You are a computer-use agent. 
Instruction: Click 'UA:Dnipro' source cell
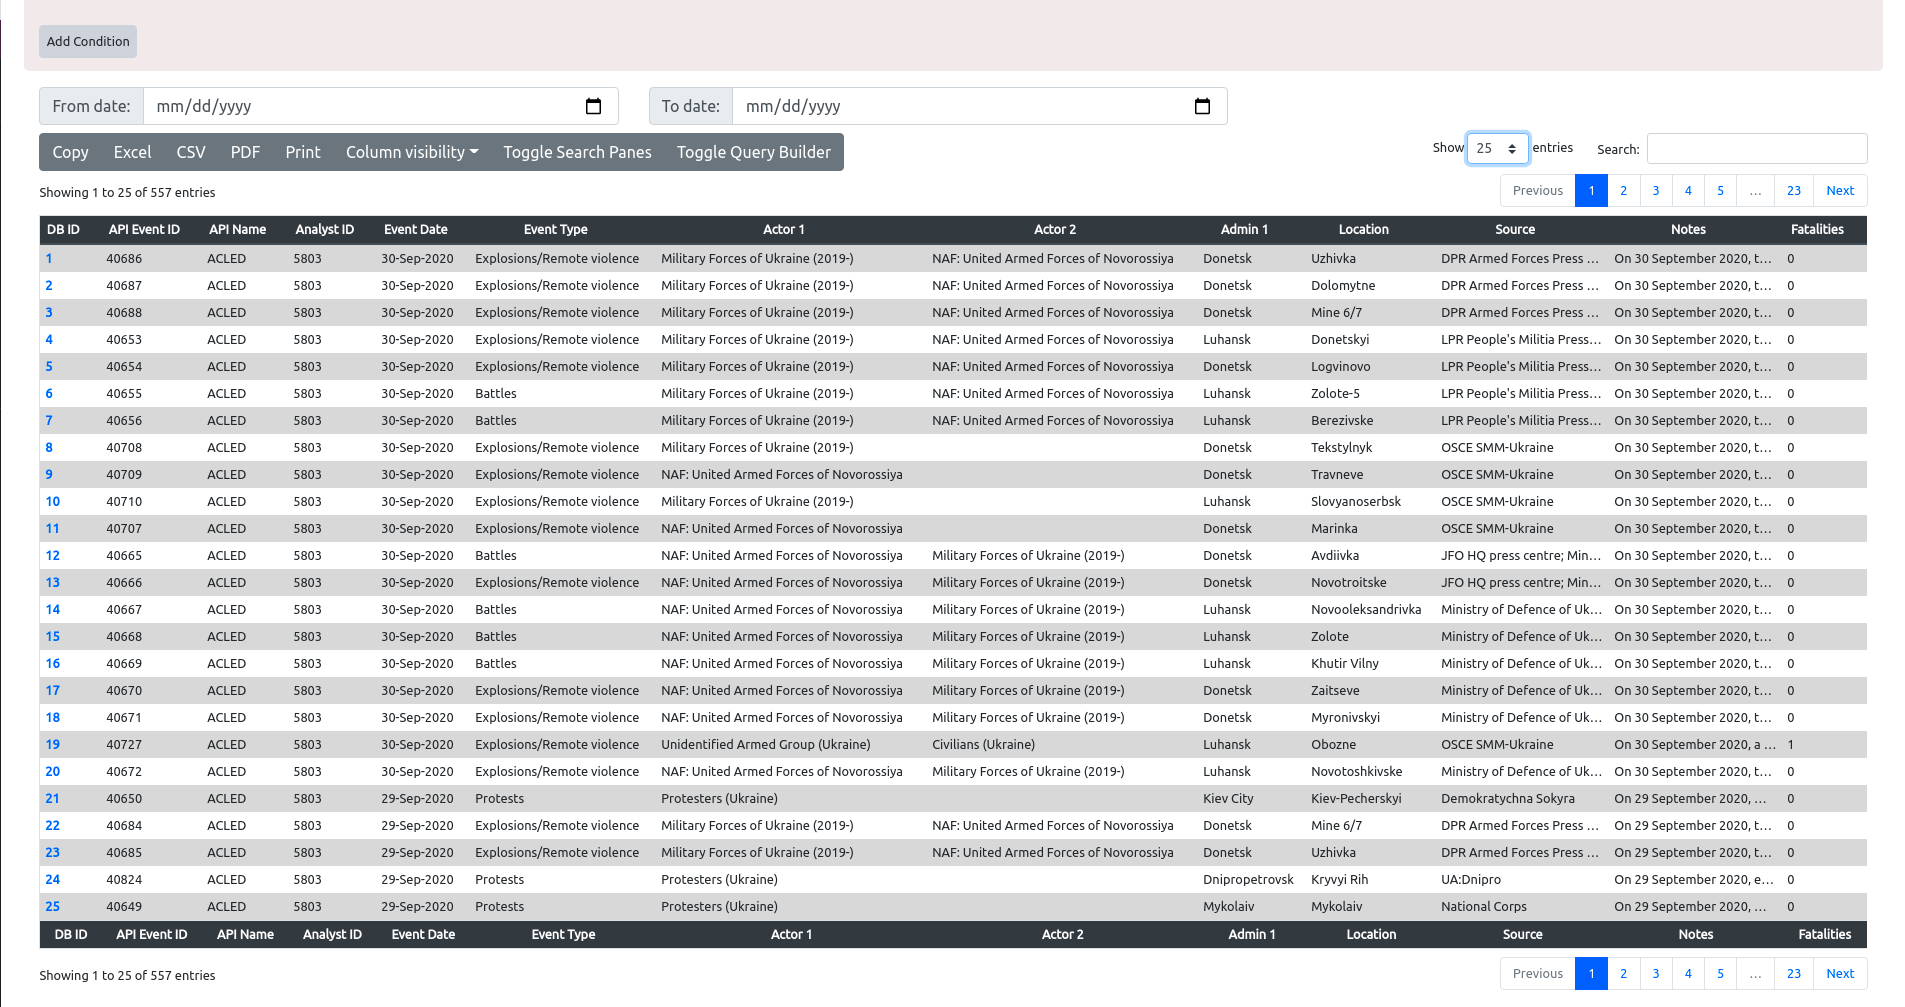(x=1471, y=879)
